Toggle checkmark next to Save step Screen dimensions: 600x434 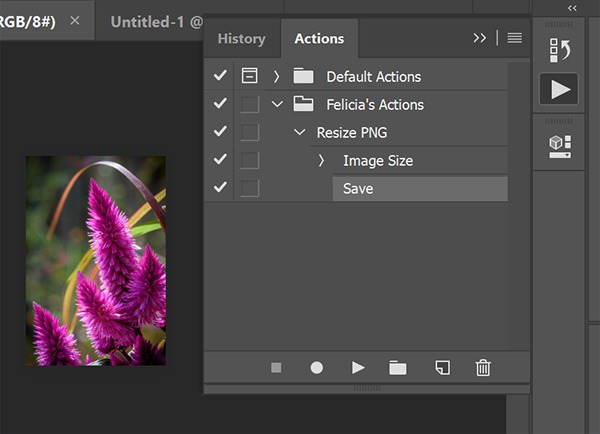[220, 187]
